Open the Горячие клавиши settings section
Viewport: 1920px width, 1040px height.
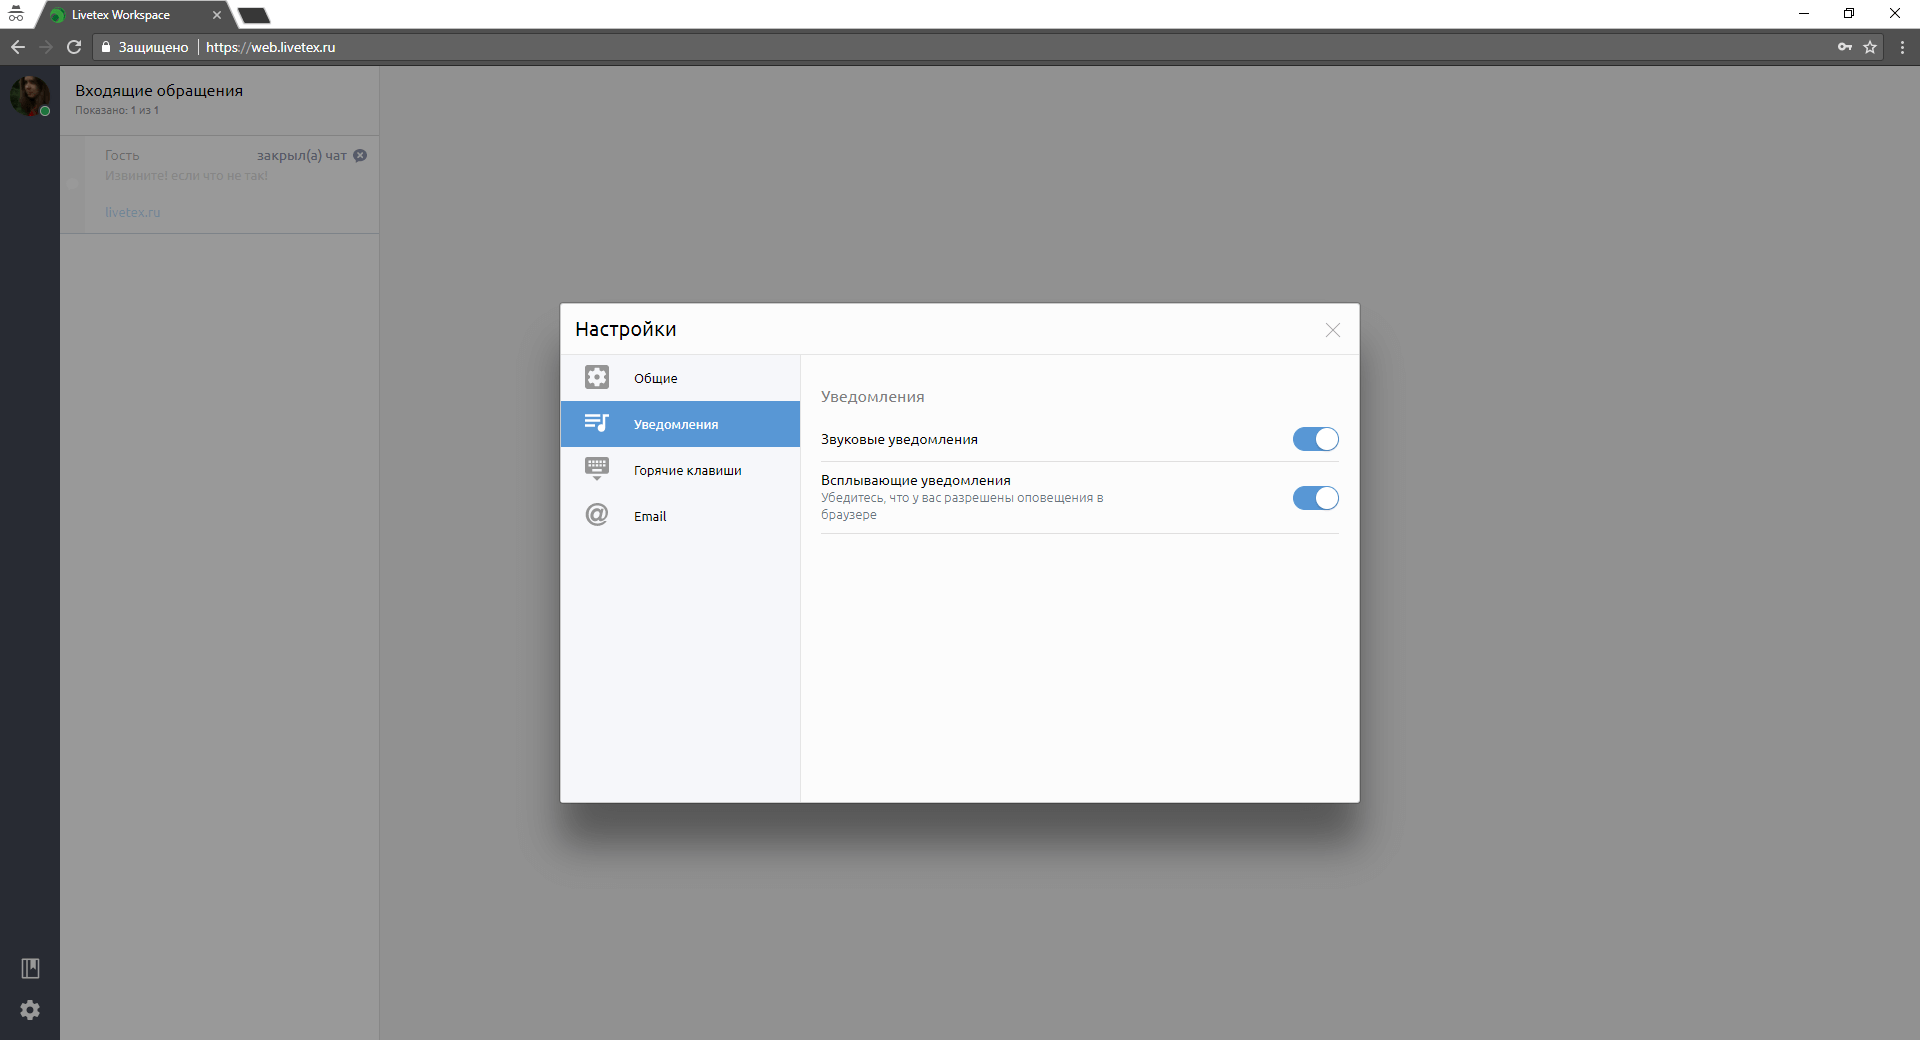click(x=686, y=470)
